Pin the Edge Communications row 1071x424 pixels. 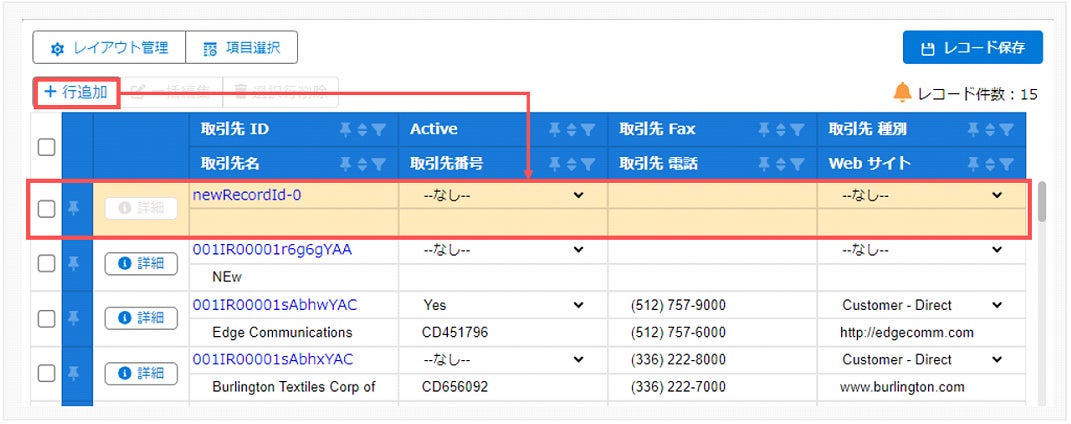[x=73, y=317]
